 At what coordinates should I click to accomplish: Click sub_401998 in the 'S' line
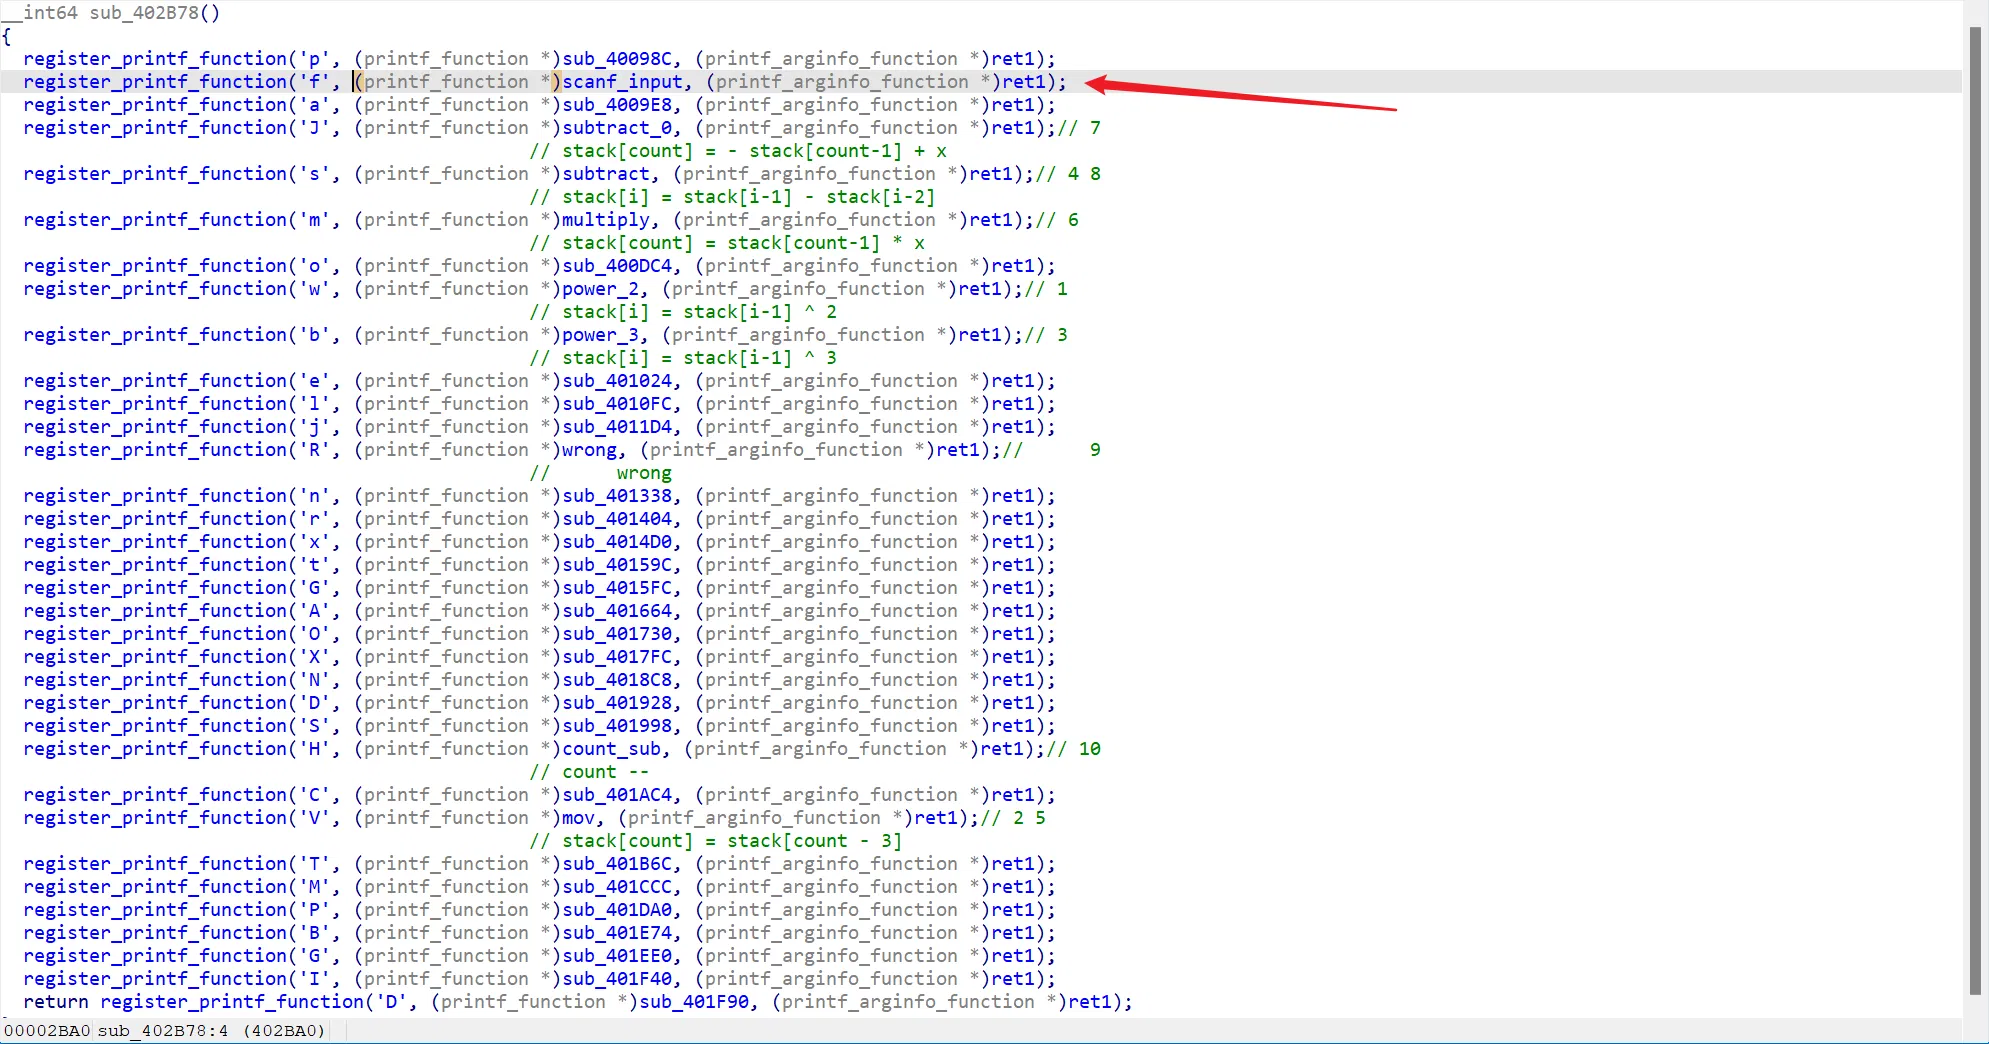coord(616,726)
